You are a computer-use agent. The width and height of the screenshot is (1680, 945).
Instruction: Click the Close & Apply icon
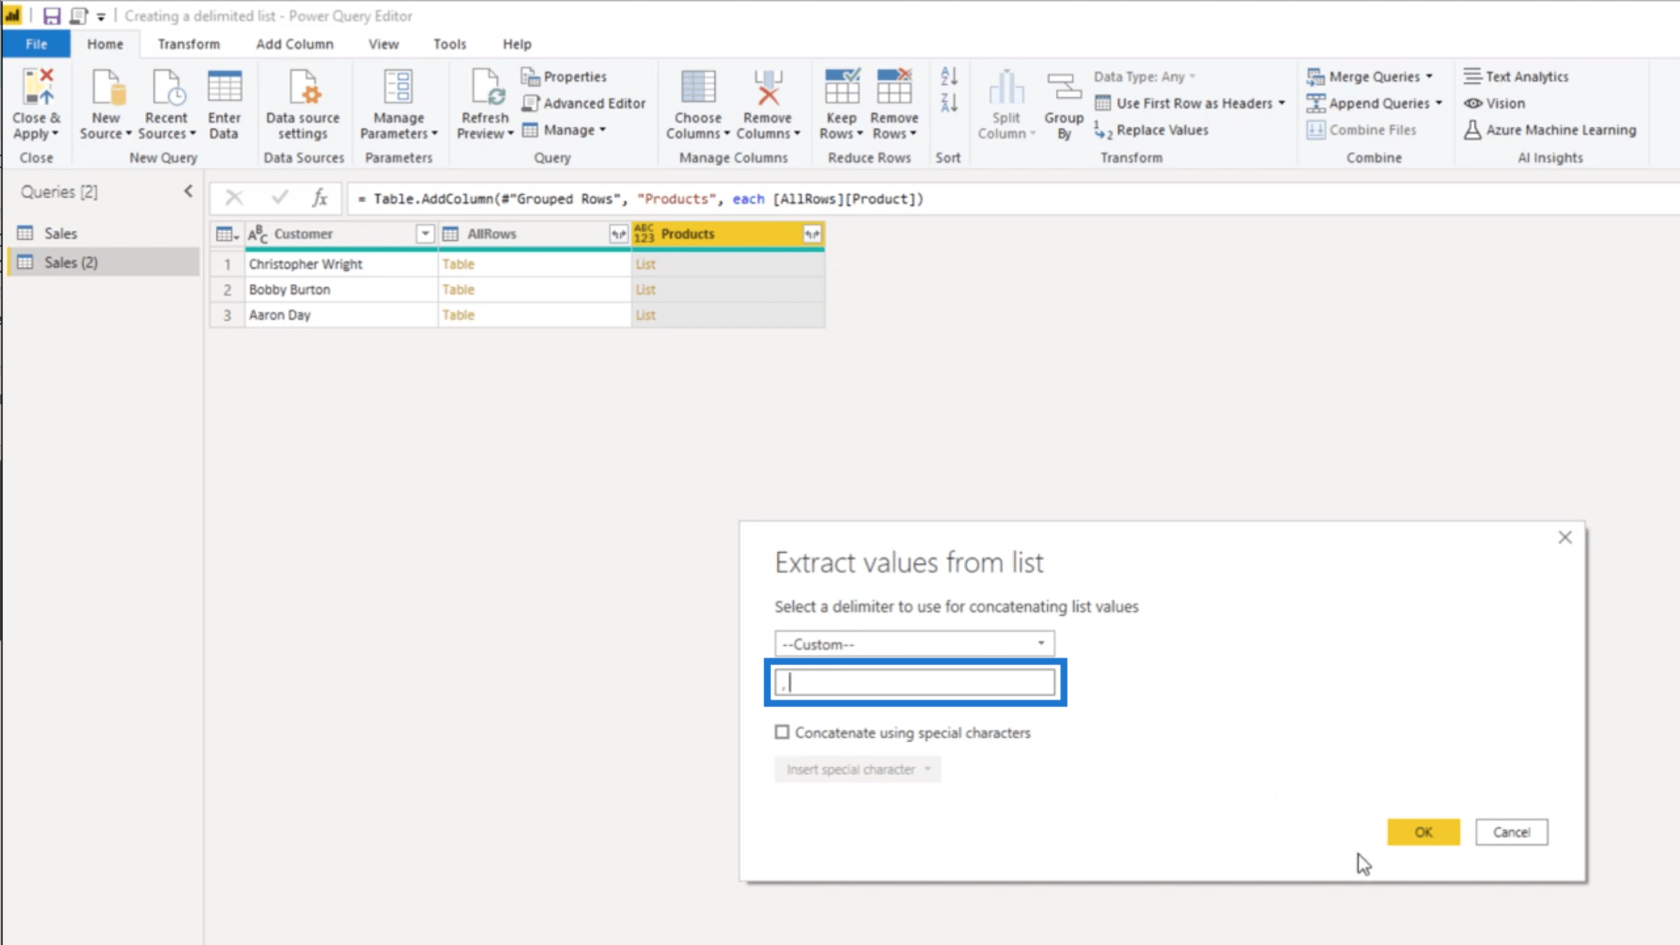pos(37,88)
